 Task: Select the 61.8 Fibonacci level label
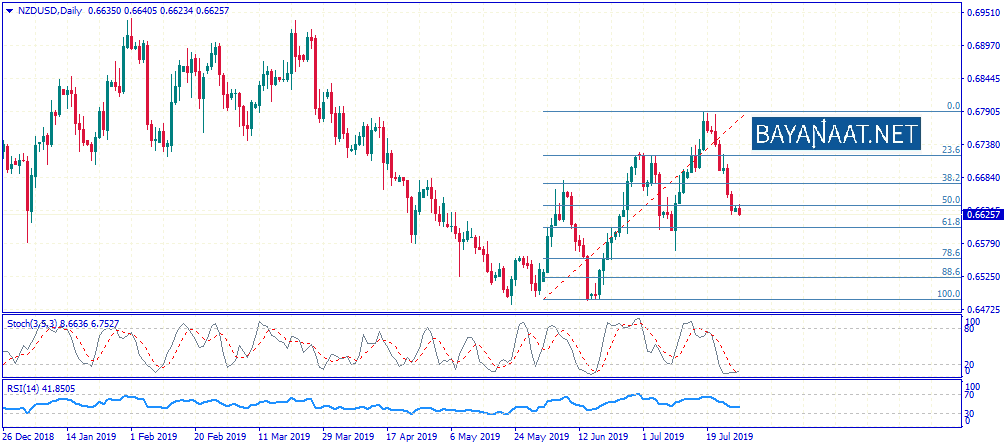pos(951,221)
